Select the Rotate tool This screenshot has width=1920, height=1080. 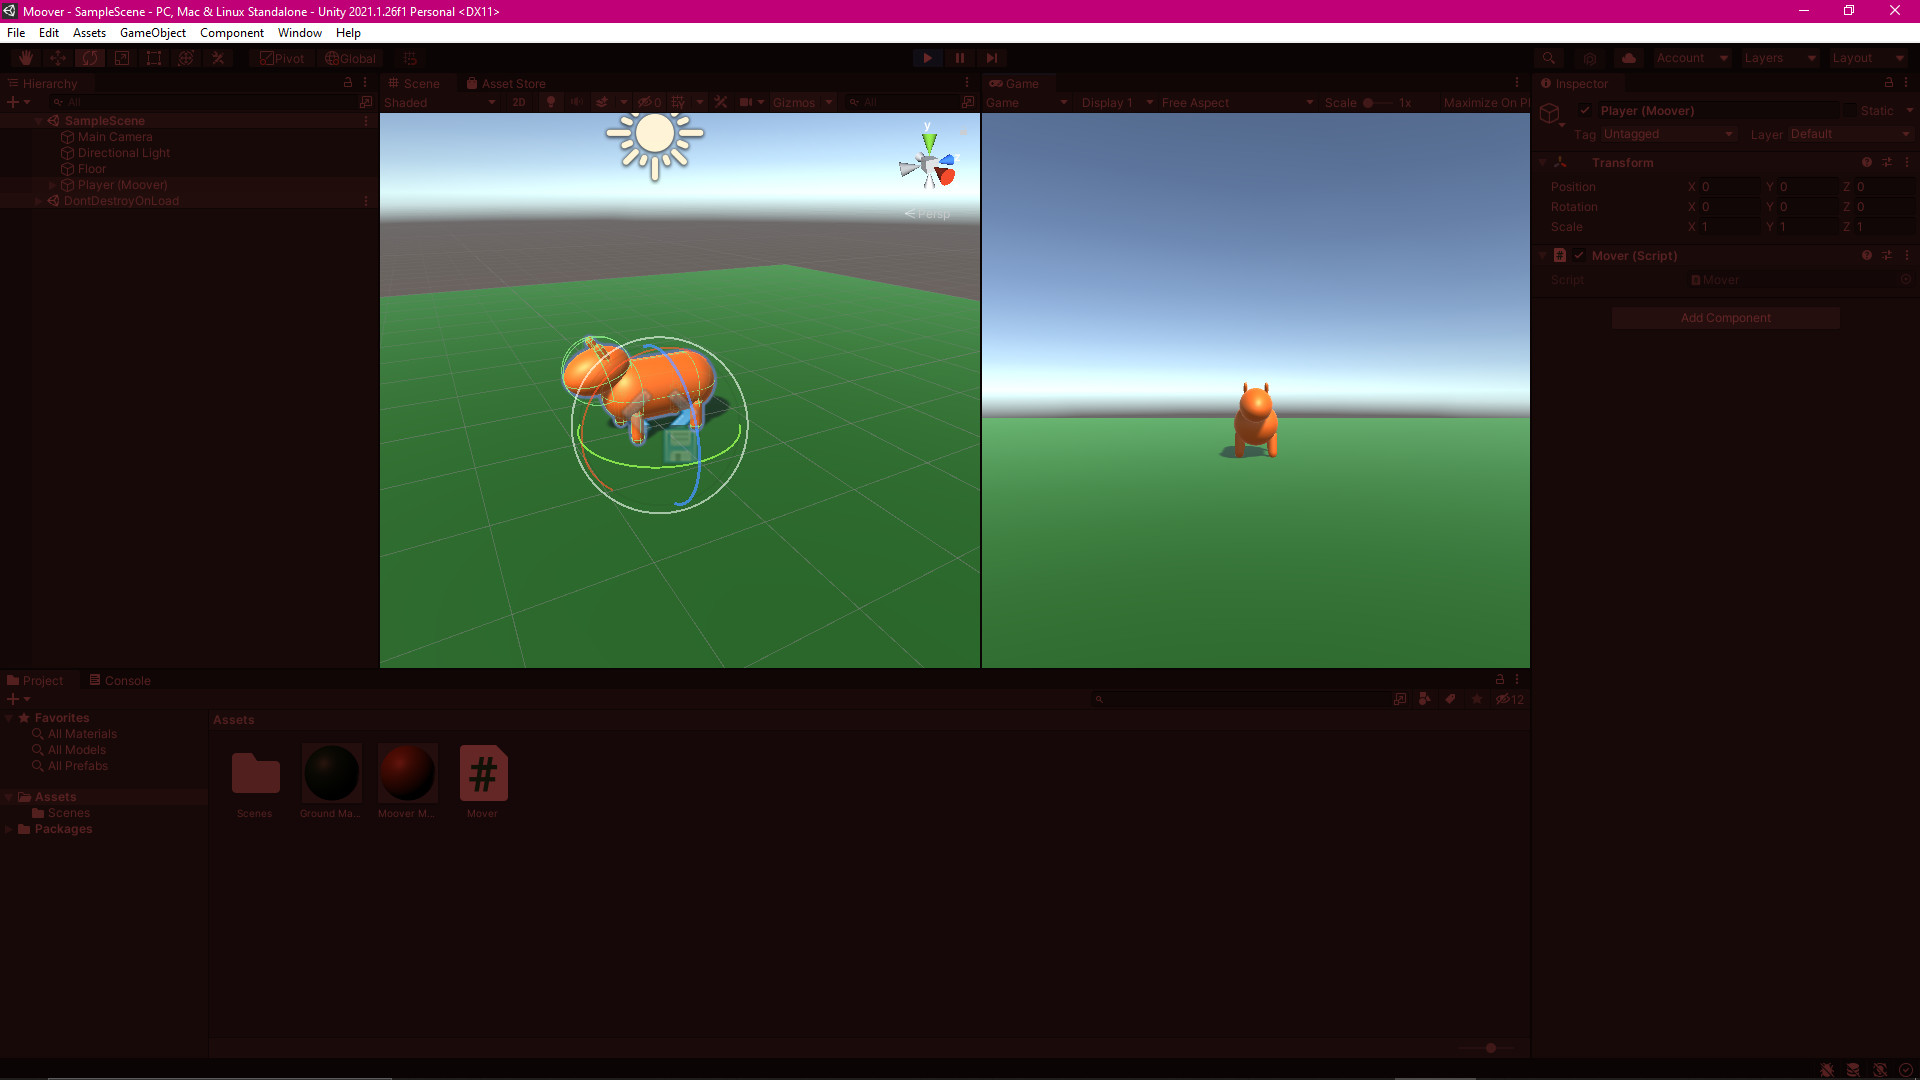tap(90, 58)
